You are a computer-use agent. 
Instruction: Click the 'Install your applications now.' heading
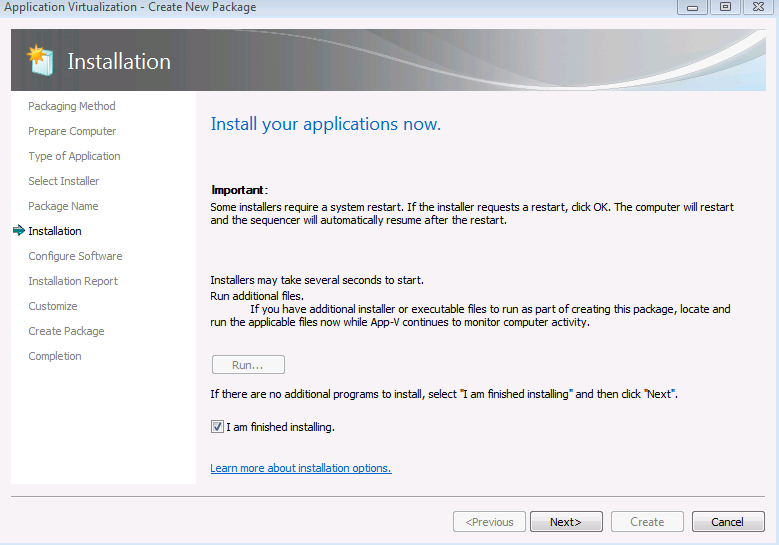325,124
